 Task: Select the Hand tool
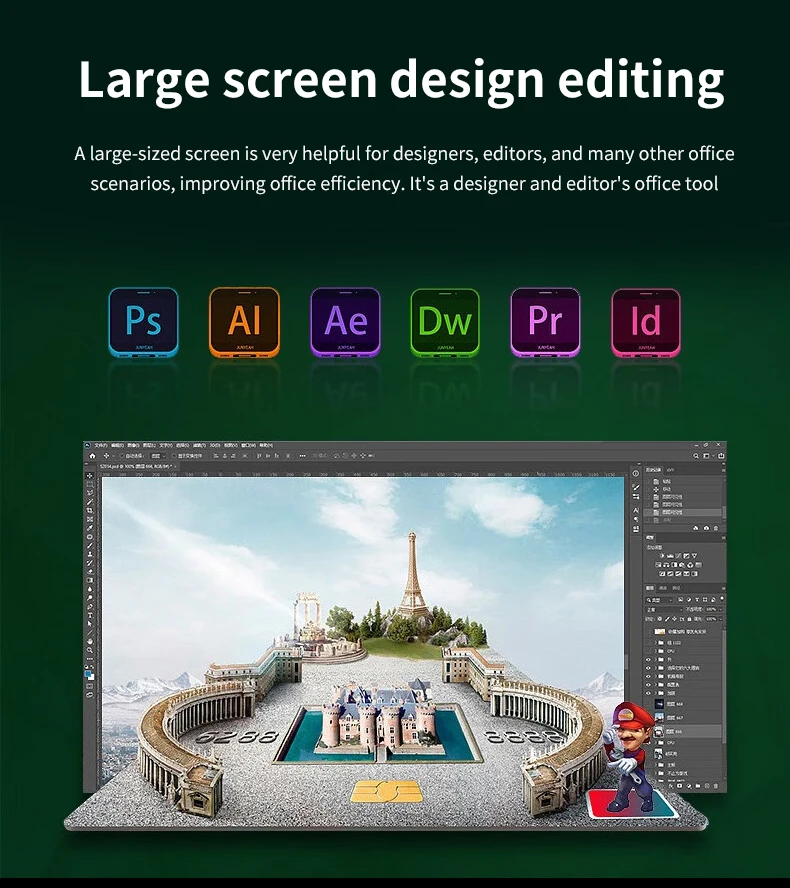(89, 642)
